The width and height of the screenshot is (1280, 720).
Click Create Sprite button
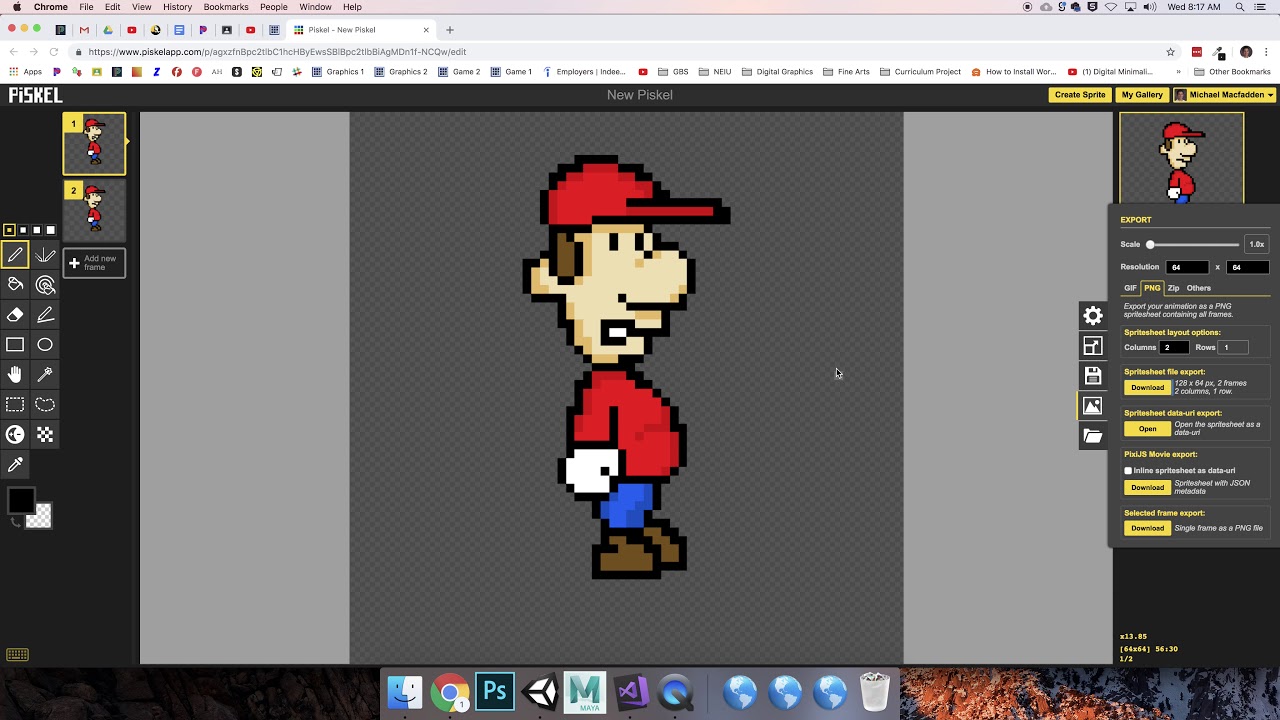point(1080,95)
